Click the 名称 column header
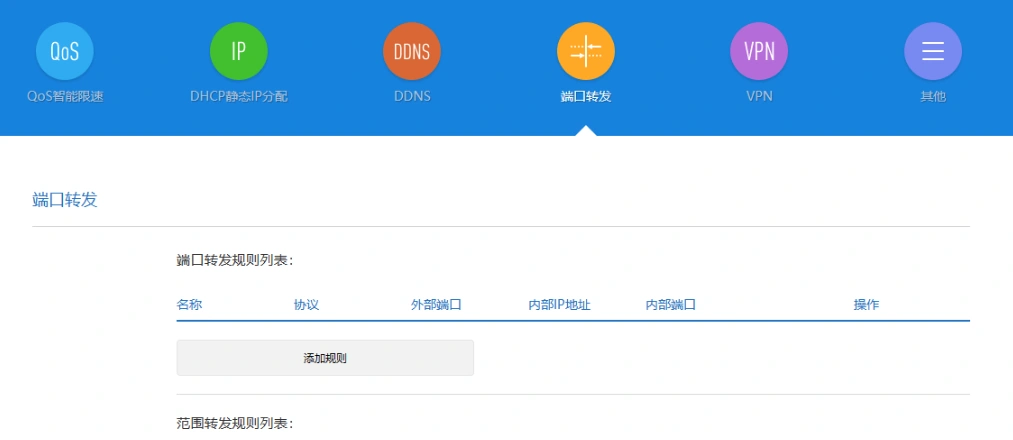This screenshot has height=440, width=1013. tap(190, 304)
